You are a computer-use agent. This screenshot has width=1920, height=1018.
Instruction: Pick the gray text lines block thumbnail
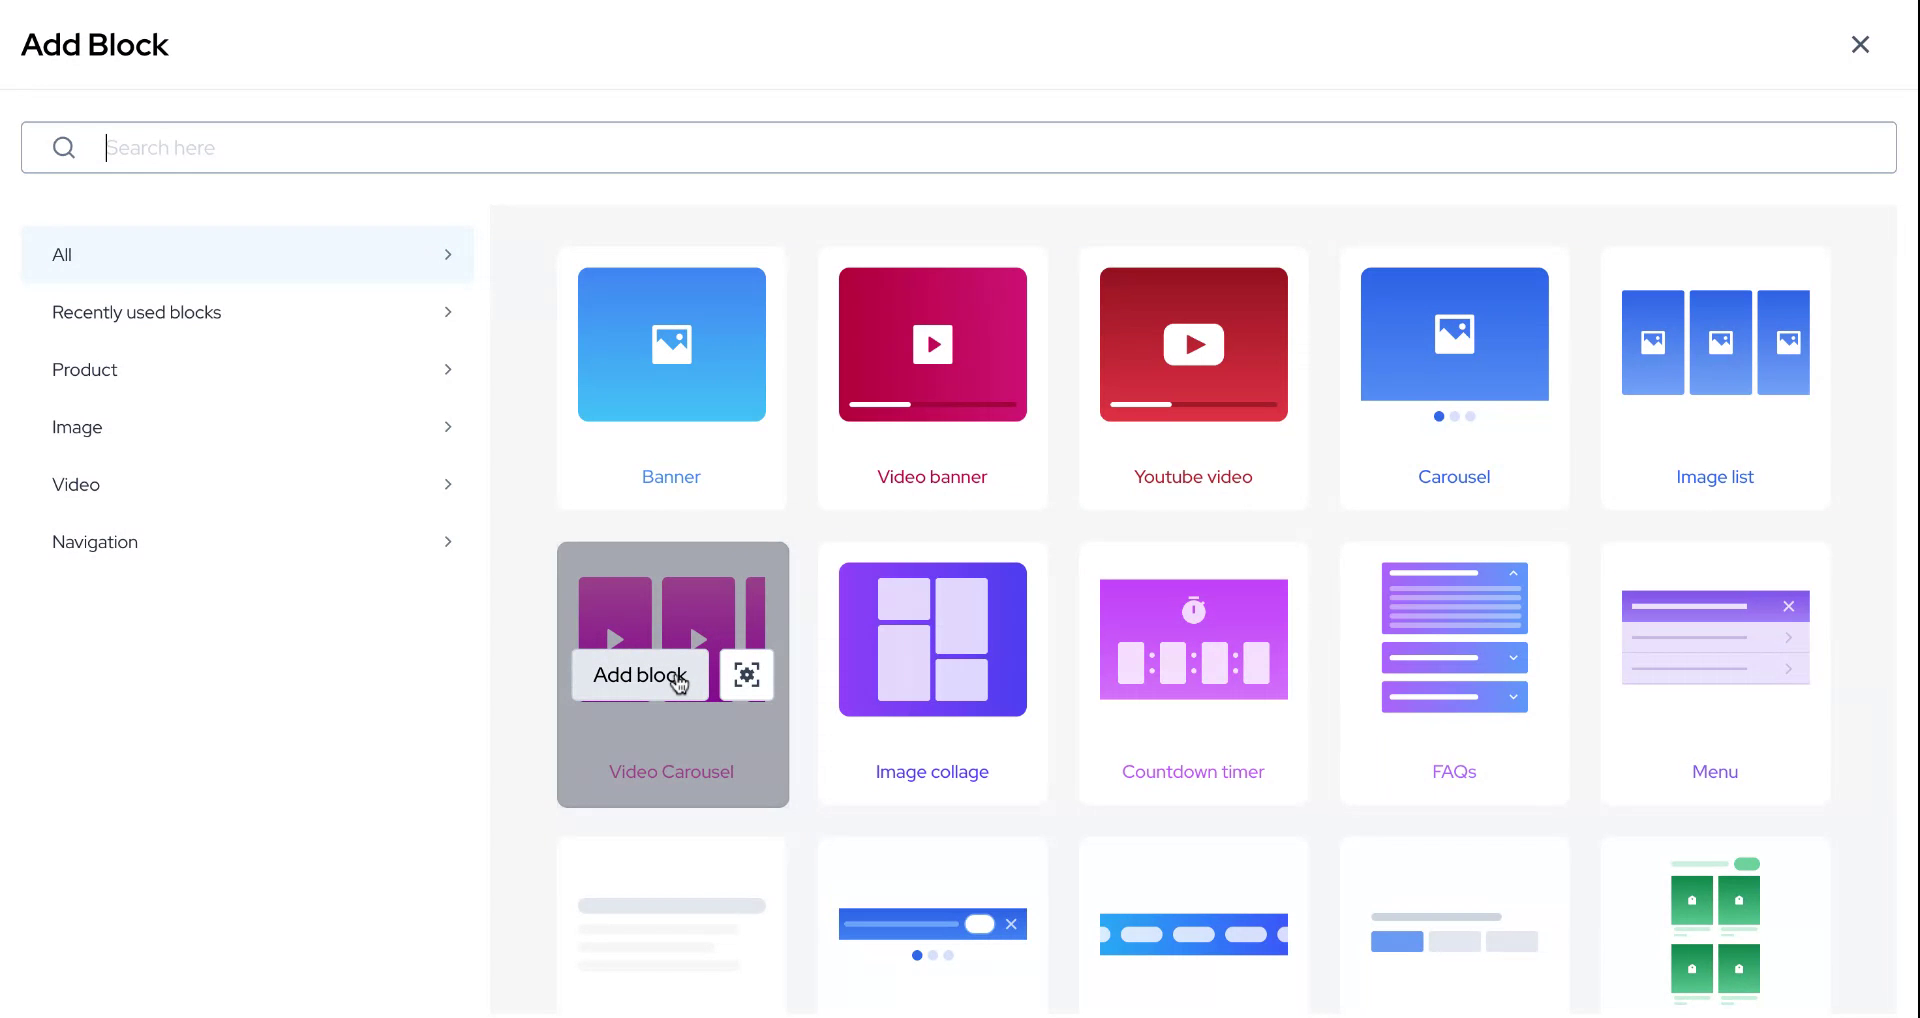click(672, 934)
